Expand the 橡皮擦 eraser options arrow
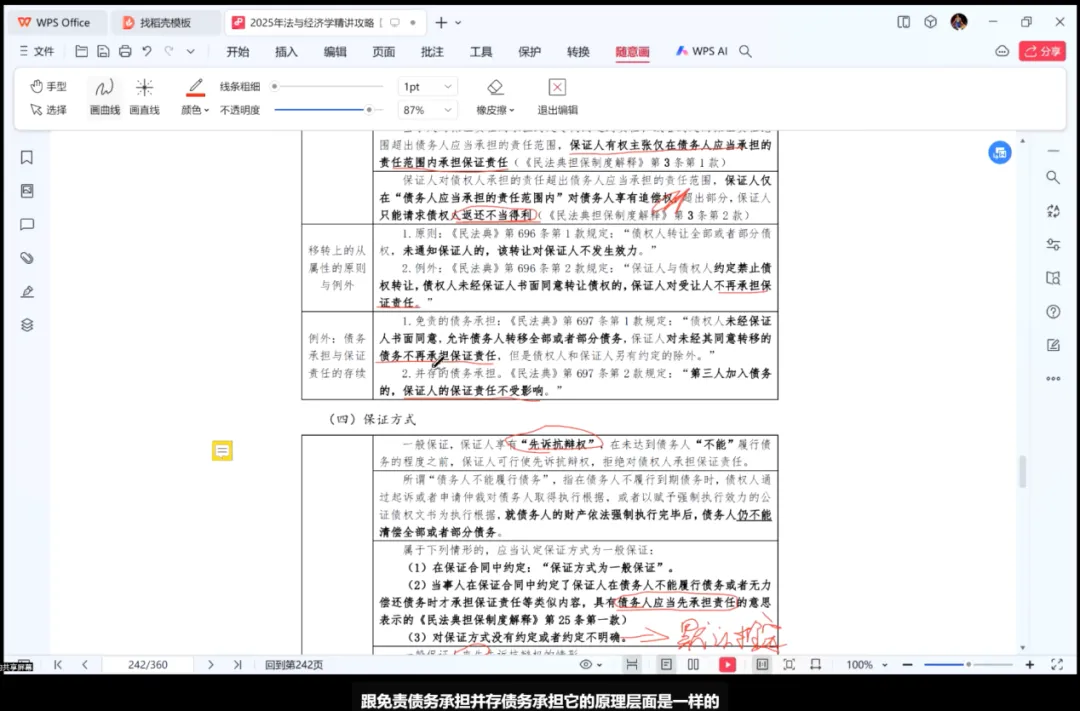 (x=512, y=110)
